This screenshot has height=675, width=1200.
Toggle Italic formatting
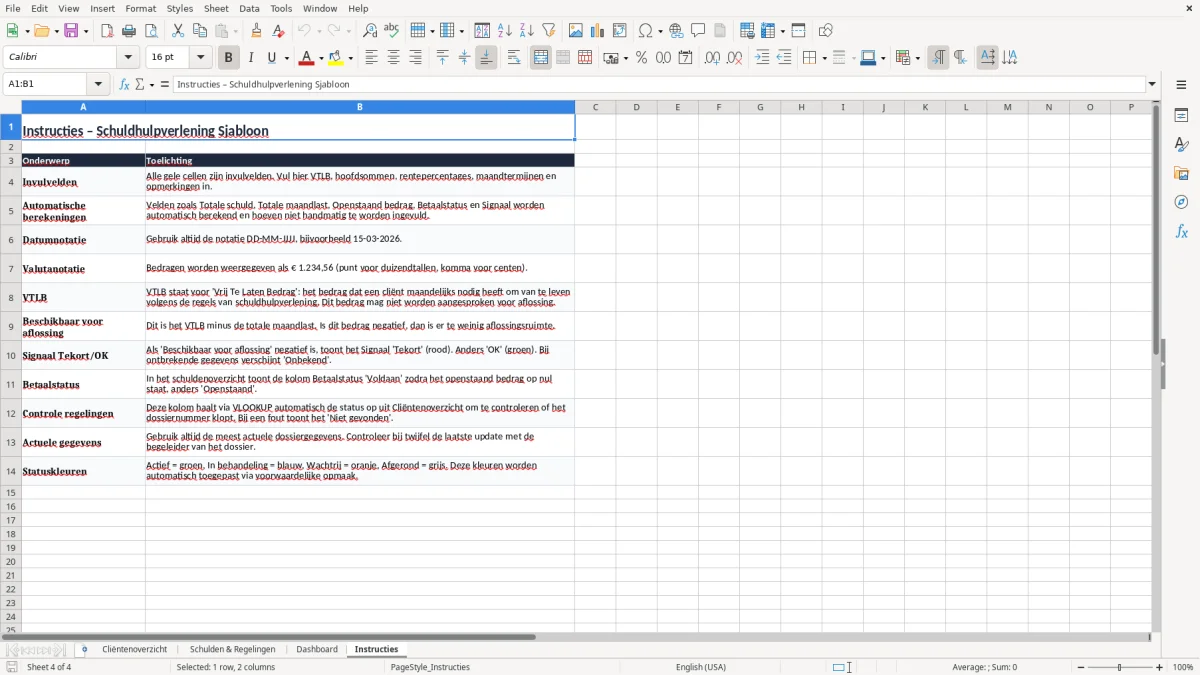pyautogui.click(x=250, y=58)
